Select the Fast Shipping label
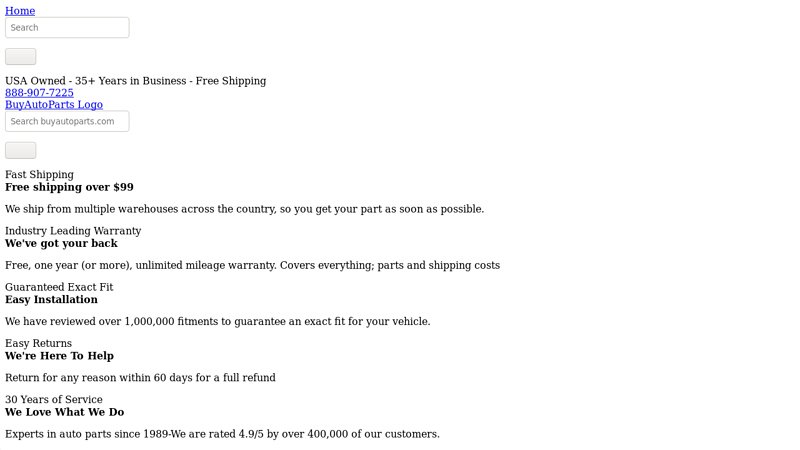The height and width of the screenshot is (450, 800). (x=39, y=175)
